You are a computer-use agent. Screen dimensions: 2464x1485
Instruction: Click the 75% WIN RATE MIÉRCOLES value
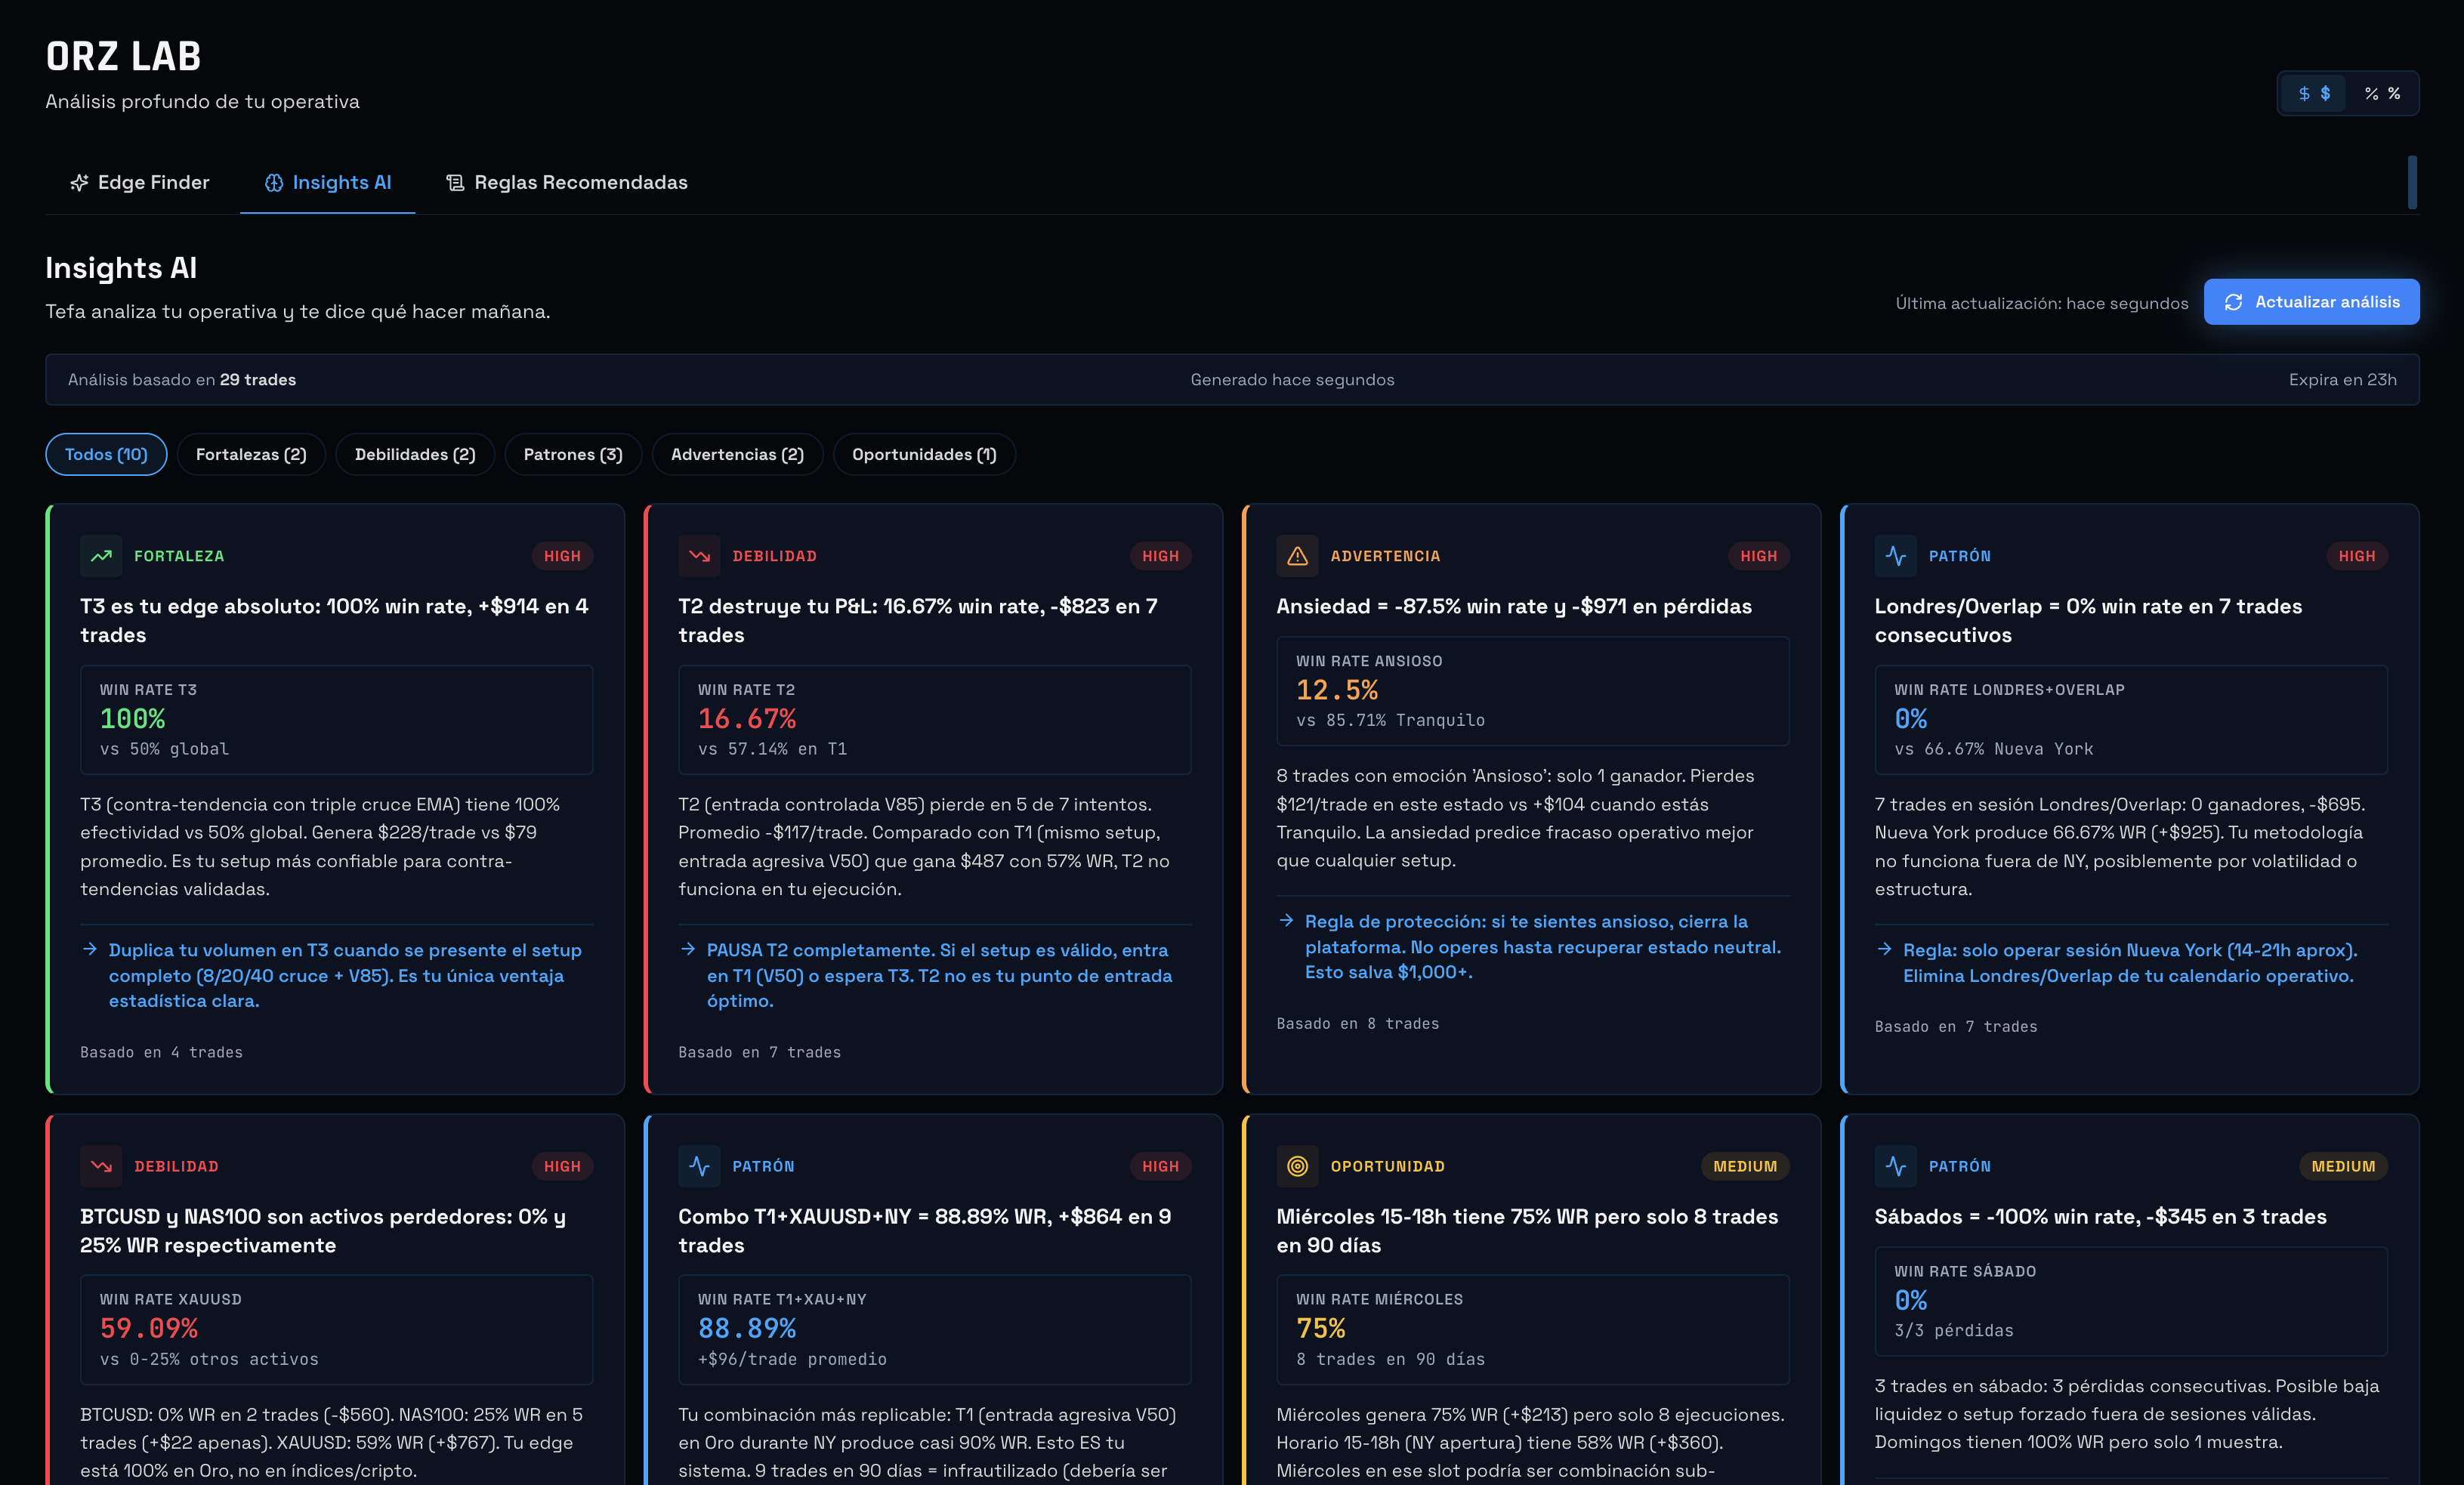[x=1320, y=1328]
